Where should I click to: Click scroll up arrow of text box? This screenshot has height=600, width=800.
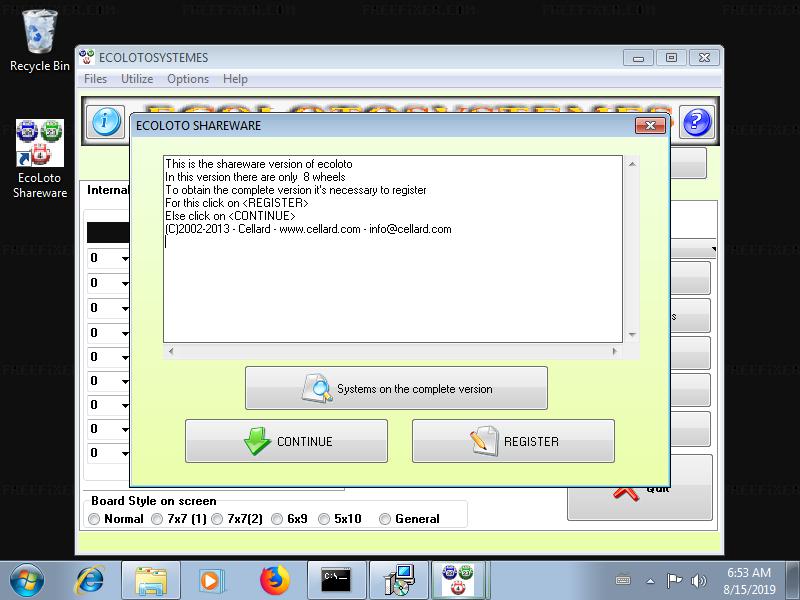click(632, 164)
